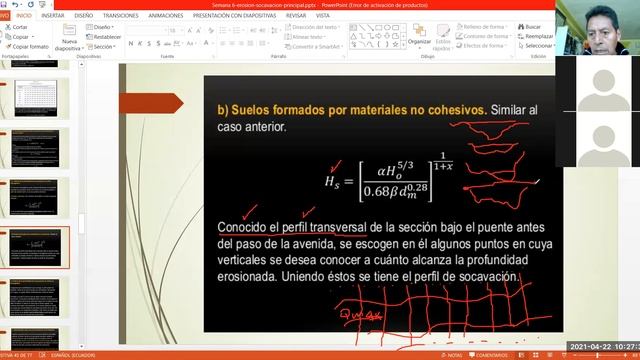
Task: Decrease the font size
Action: pos(199,31)
